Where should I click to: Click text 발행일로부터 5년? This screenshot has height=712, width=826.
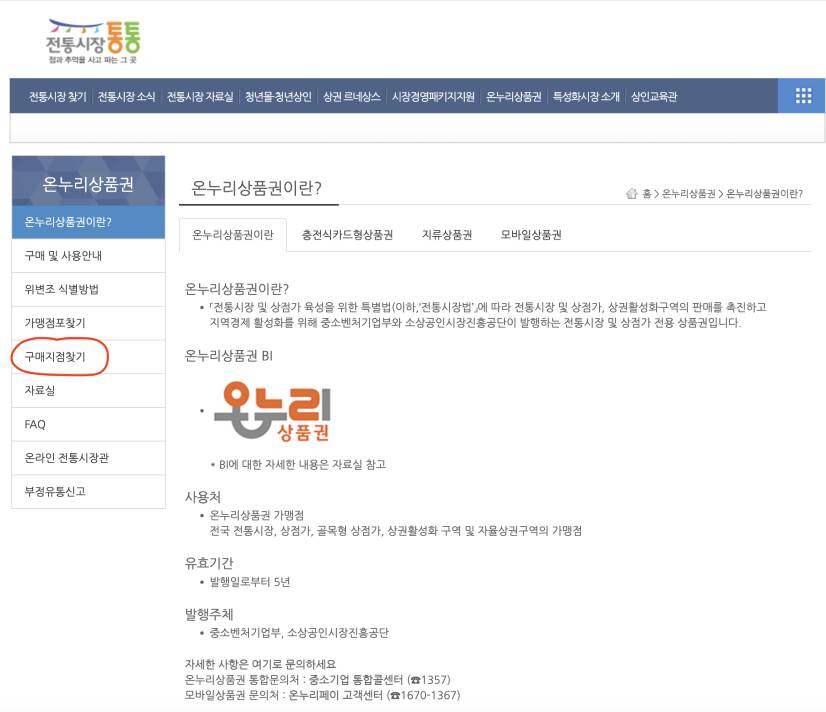[250, 582]
